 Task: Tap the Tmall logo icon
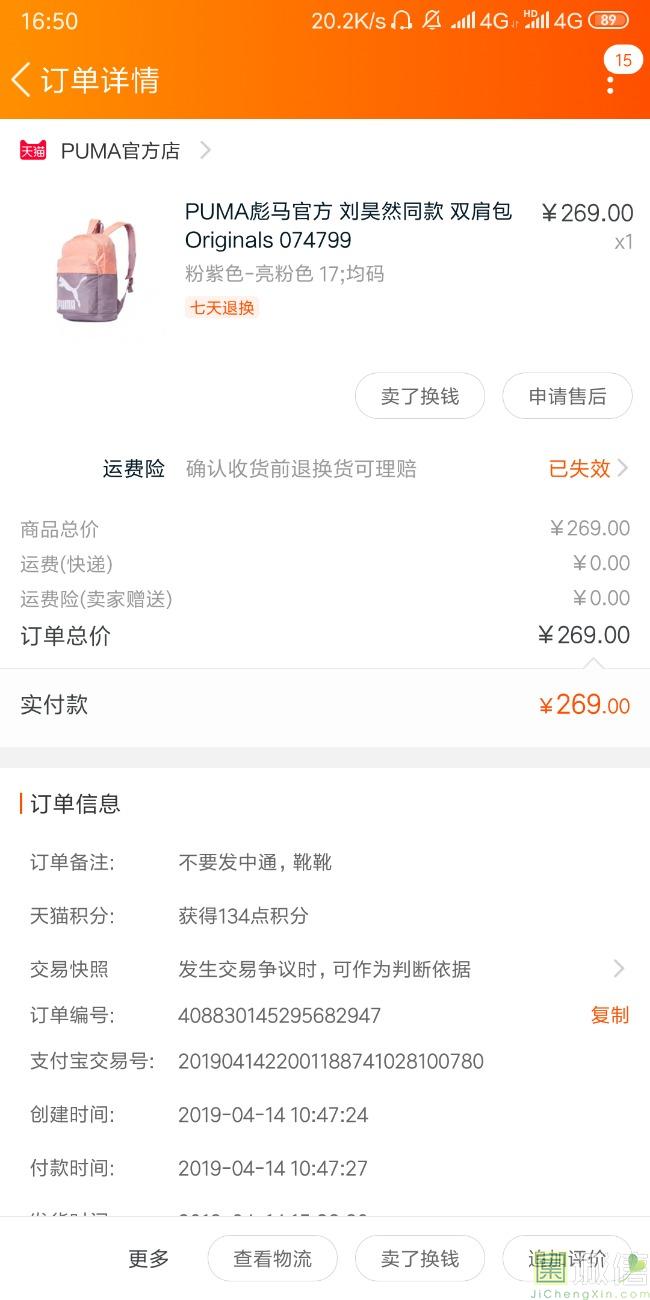click(x=33, y=151)
